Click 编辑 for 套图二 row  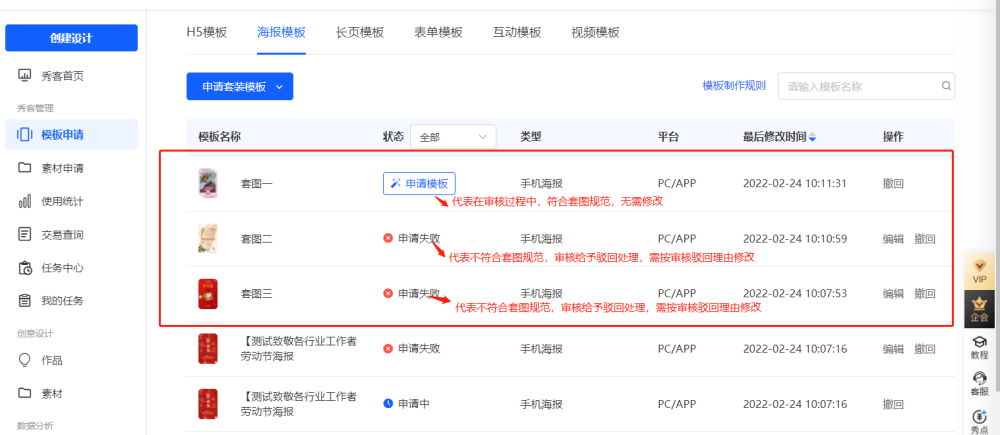[x=893, y=239]
